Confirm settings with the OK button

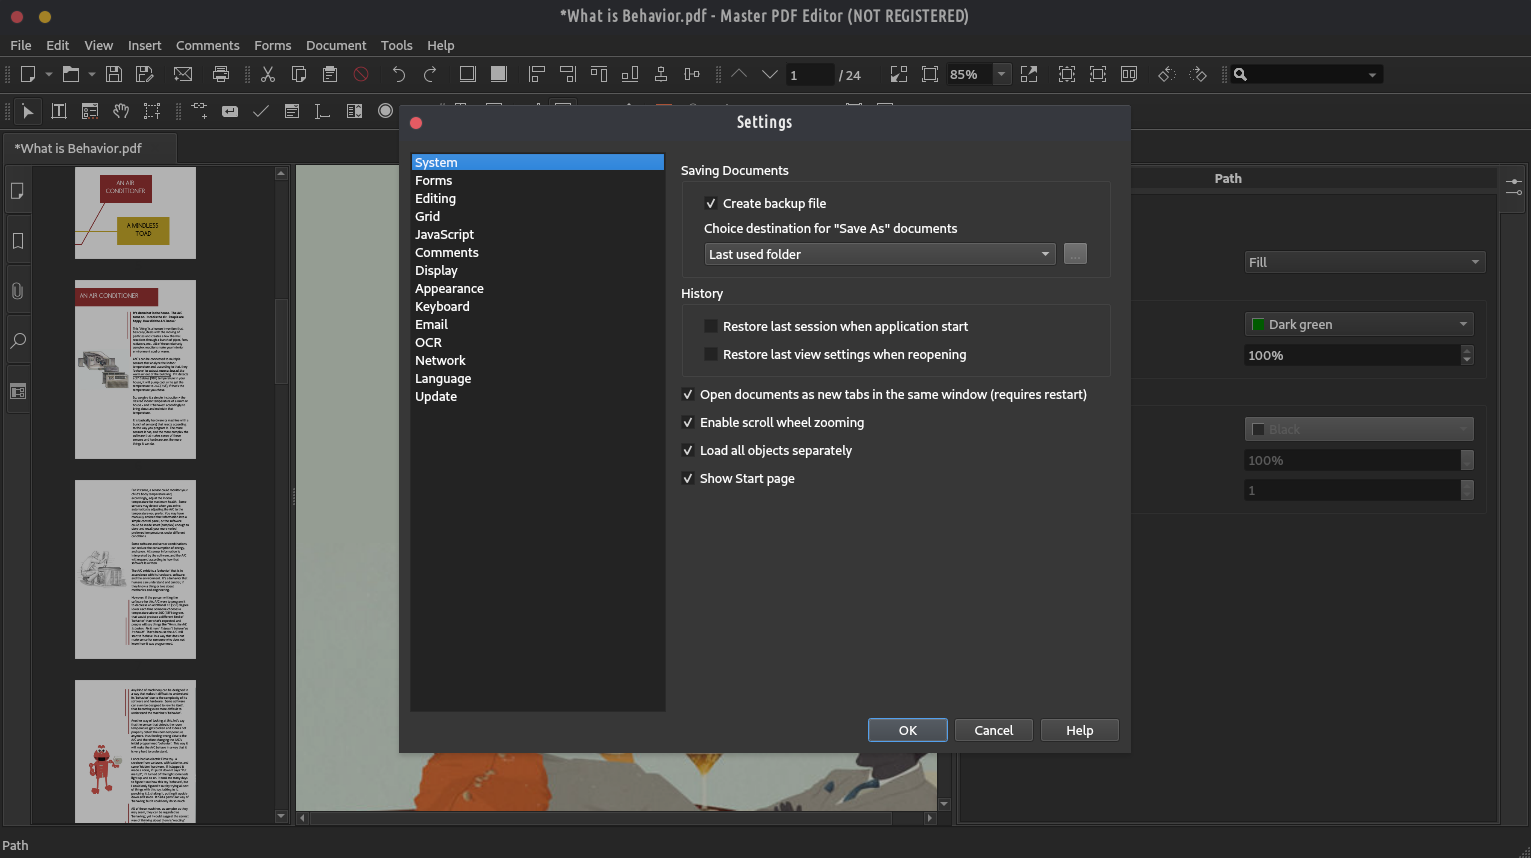click(x=906, y=730)
